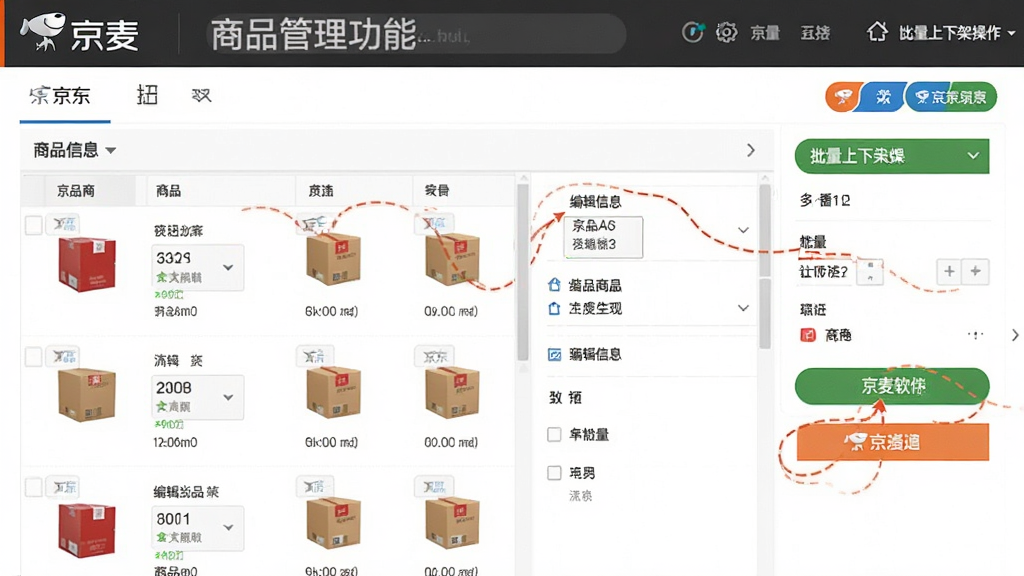Click the first plus button
This screenshot has width=1024, height=576.
point(949,272)
